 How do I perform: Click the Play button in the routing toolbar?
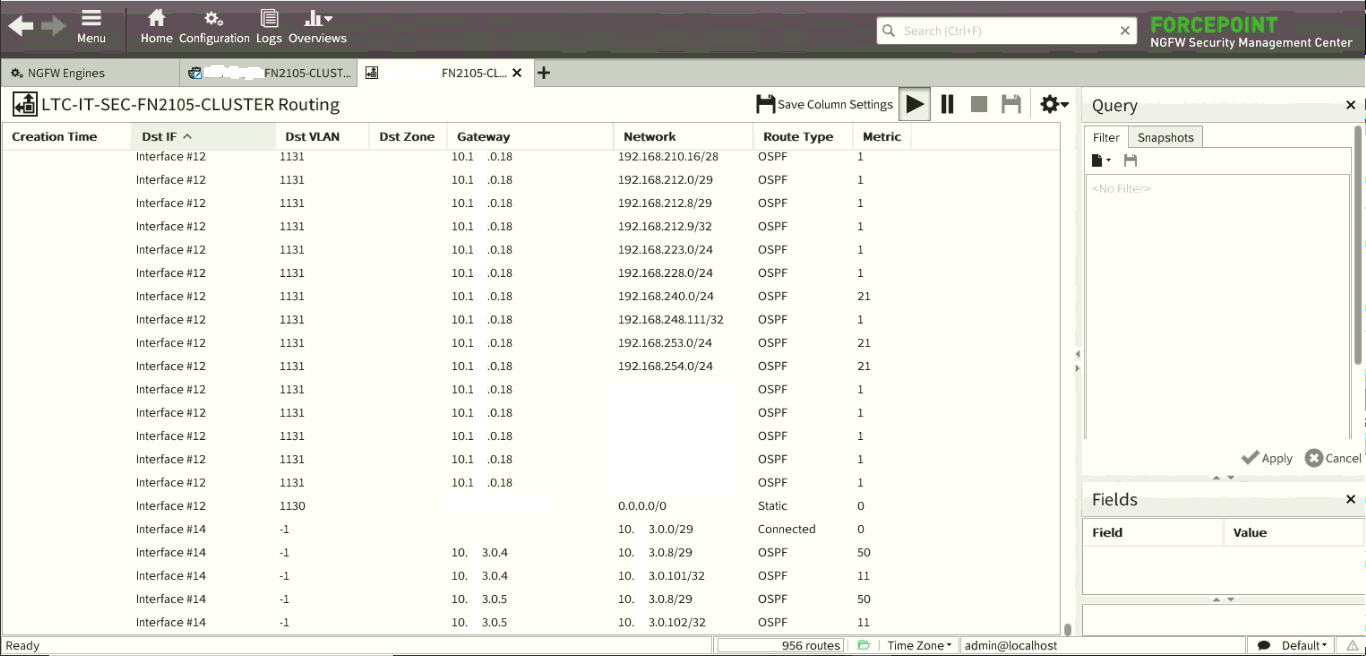coord(914,105)
